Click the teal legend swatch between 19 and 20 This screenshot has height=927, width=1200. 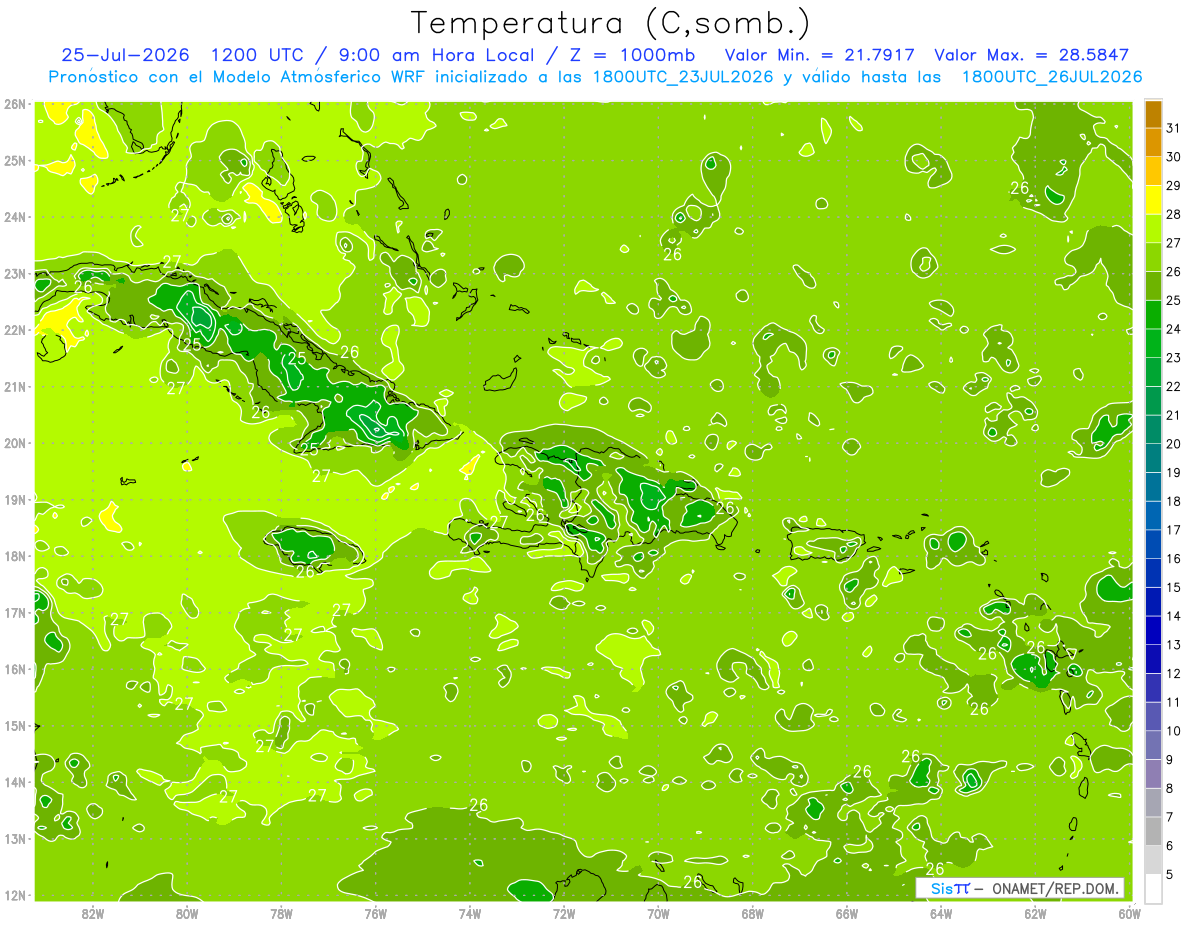(1153, 458)
